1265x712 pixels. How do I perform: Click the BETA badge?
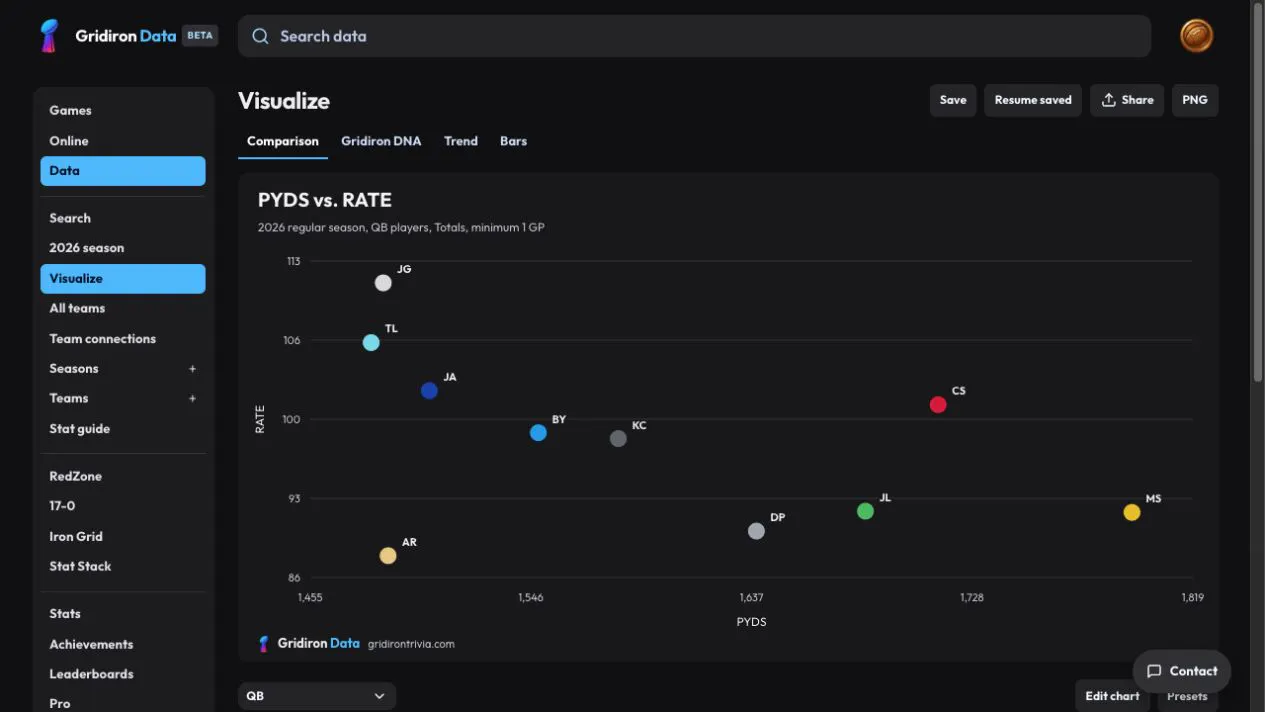[x=200, y=36]
